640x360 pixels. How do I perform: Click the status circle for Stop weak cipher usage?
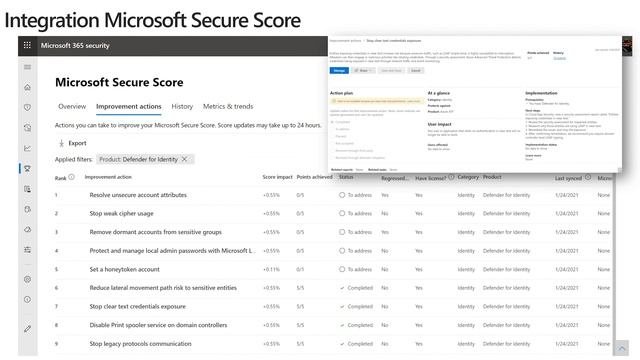342,213
